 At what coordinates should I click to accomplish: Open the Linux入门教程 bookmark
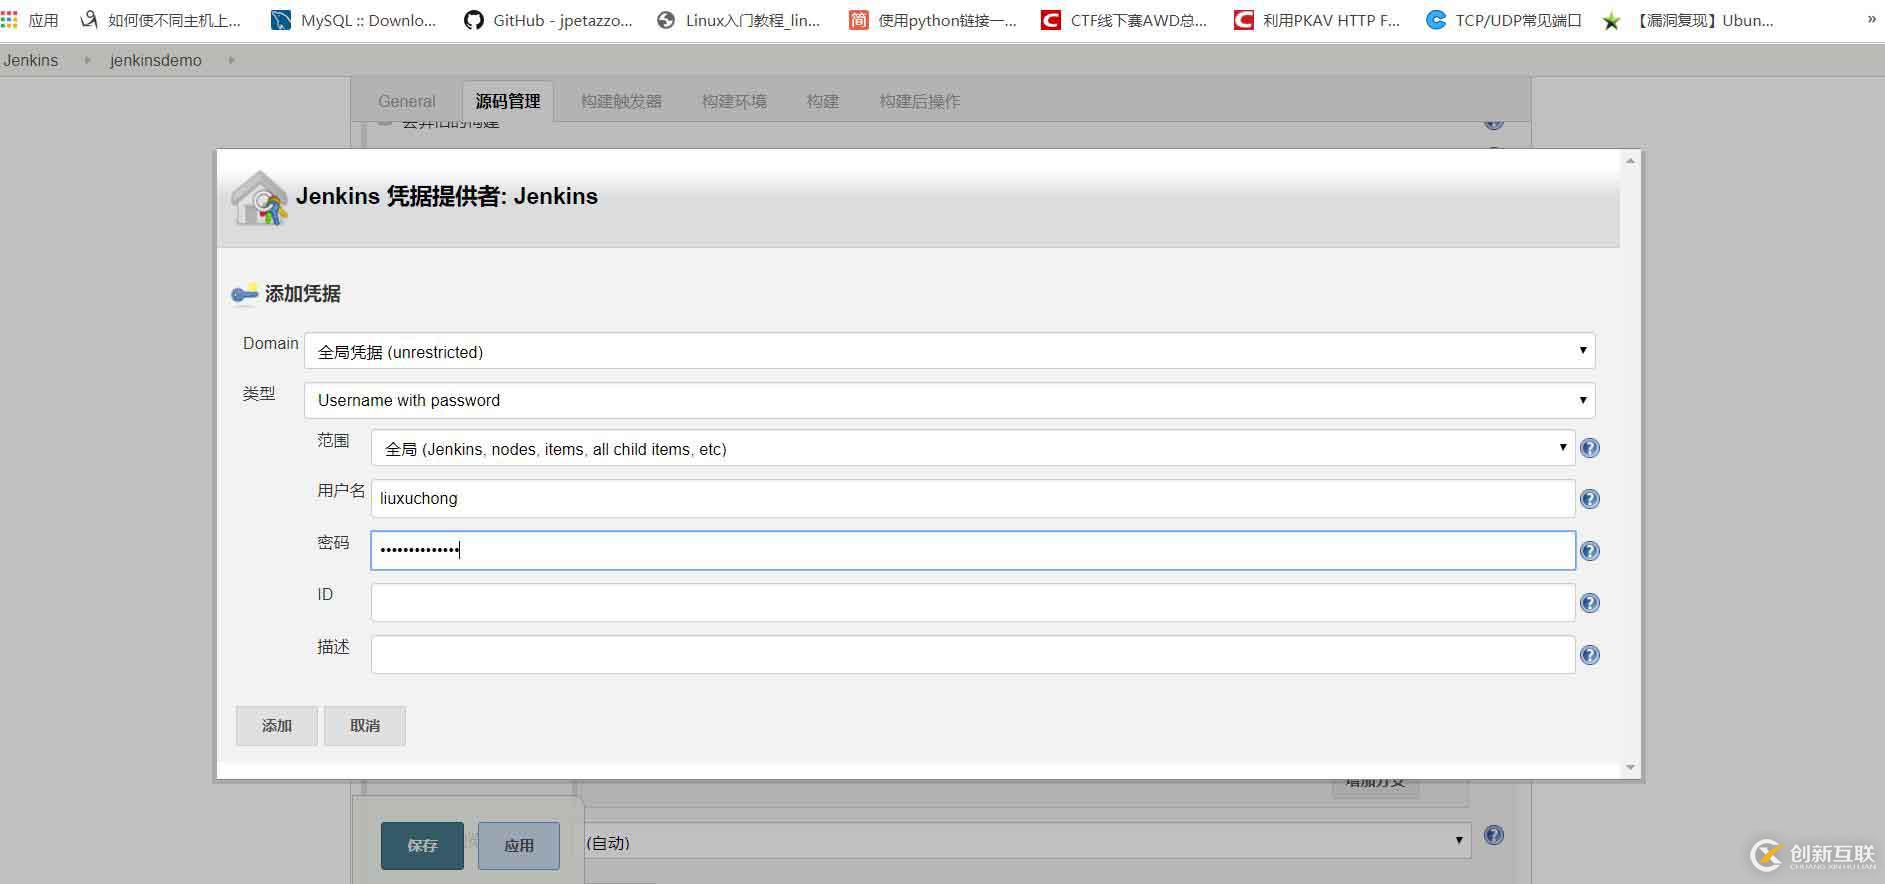[738, 20]
